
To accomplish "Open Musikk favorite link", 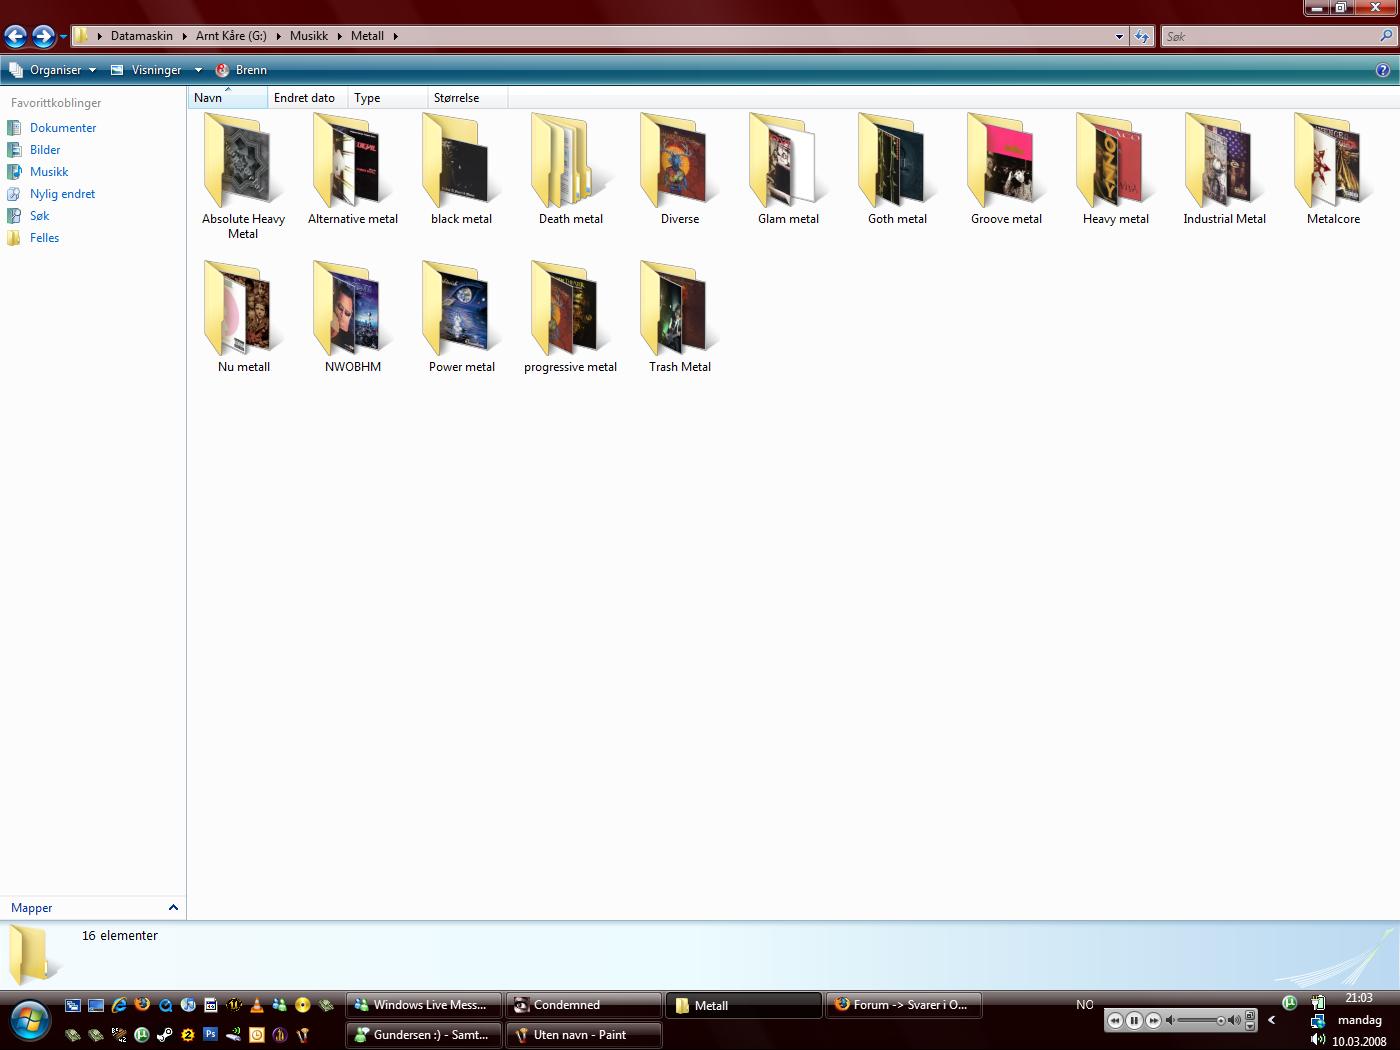I will [x=49, y=172].
